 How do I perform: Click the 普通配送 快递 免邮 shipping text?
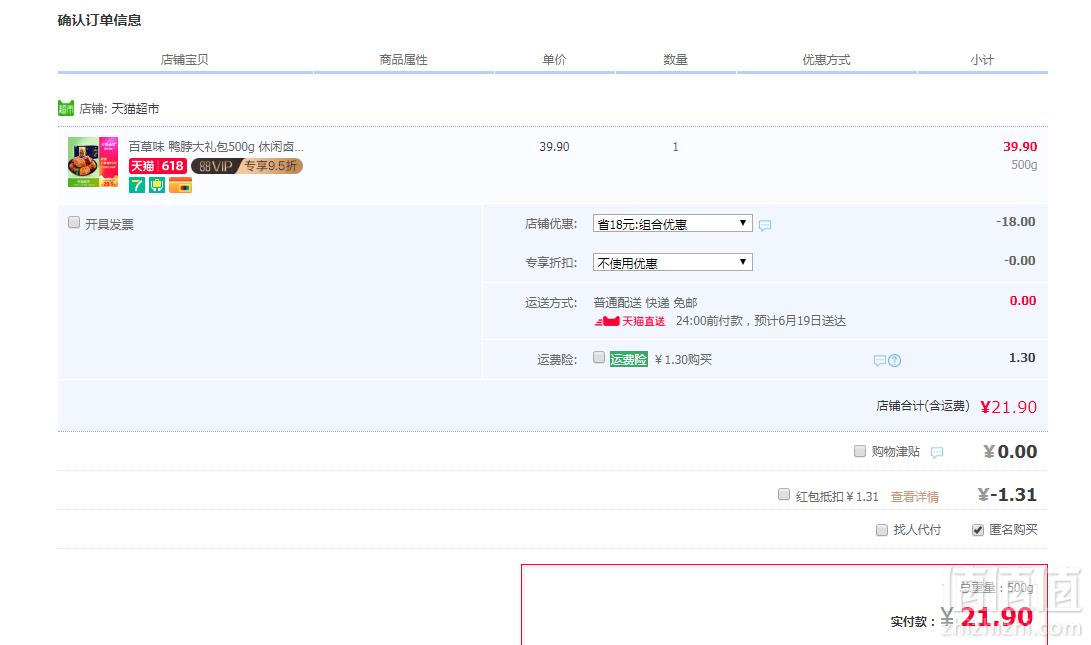[645, 303]
